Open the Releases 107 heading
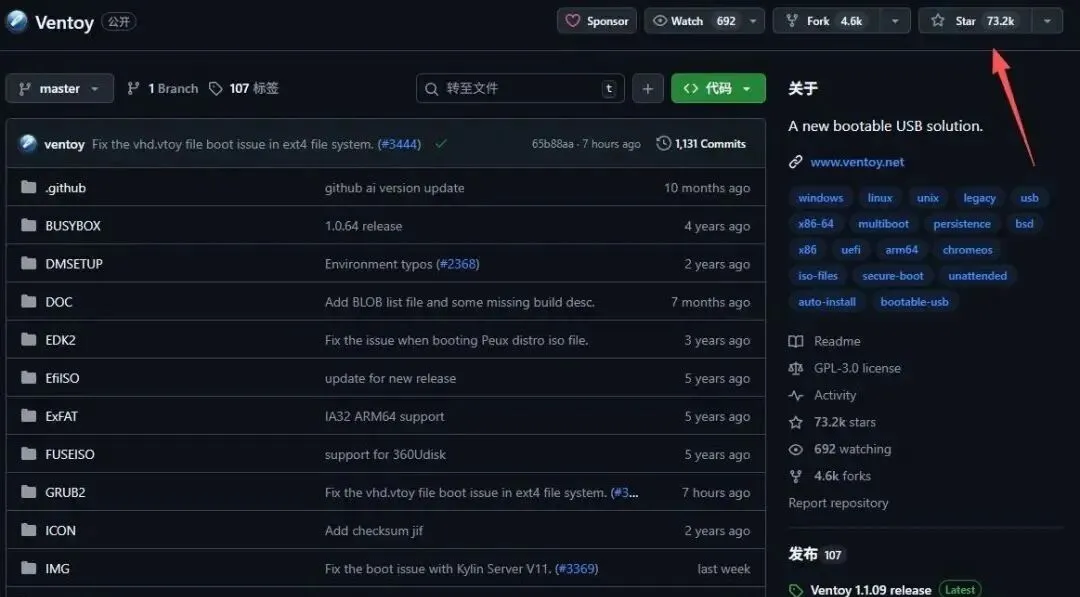This screenshot has width=1080, height=597. [817, 554]
